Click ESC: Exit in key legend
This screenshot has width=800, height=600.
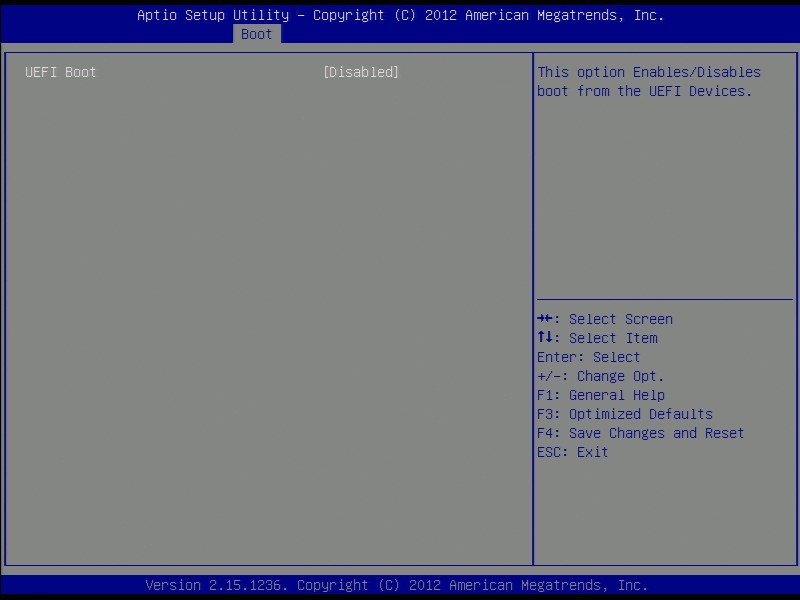click(572, 452)
